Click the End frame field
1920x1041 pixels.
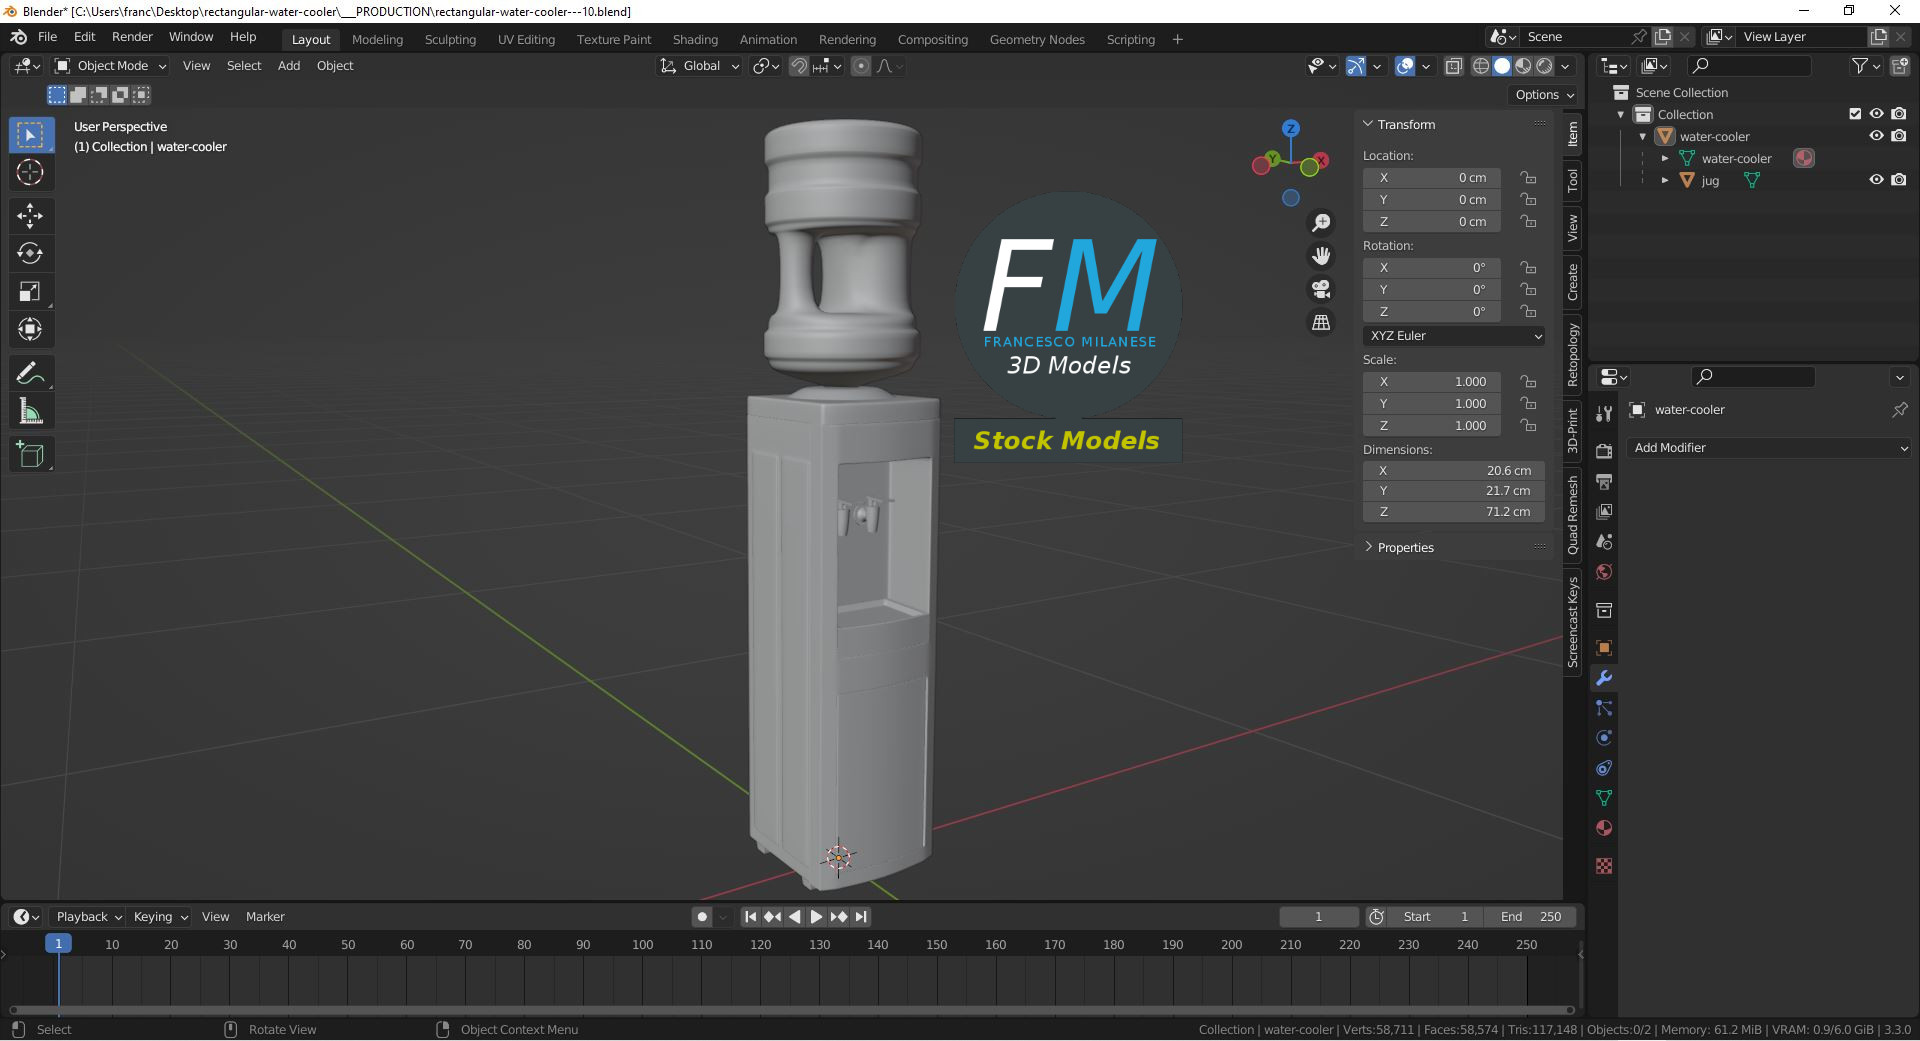1530,917
